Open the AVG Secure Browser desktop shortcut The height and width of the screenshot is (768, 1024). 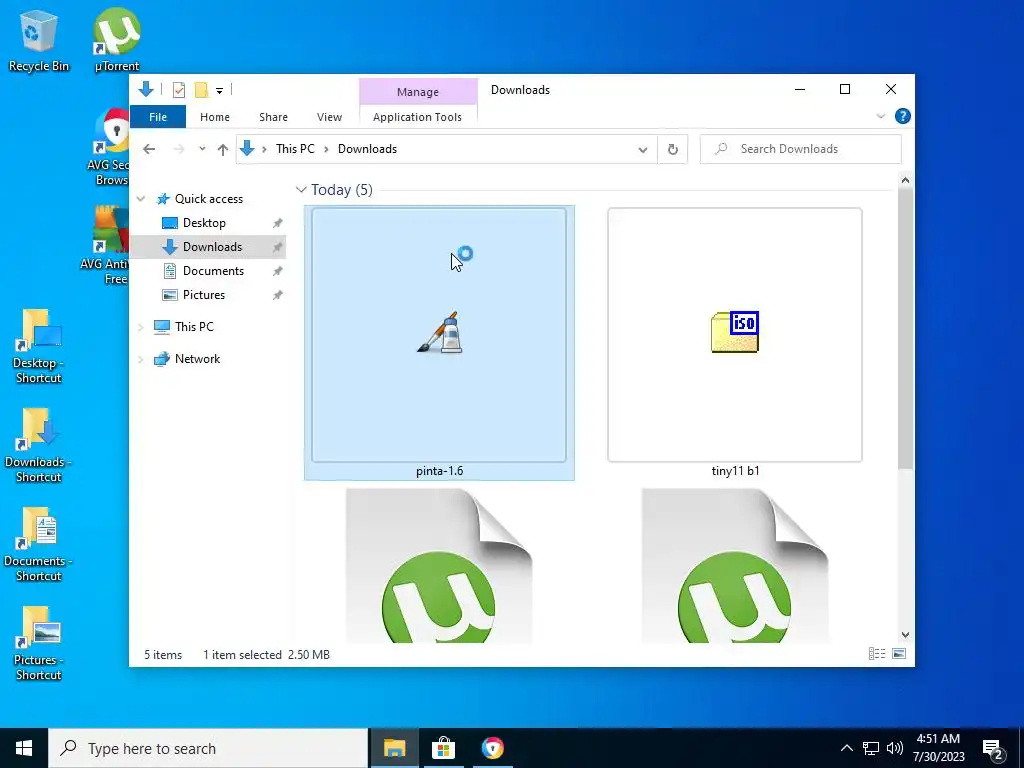pos(111,146)
